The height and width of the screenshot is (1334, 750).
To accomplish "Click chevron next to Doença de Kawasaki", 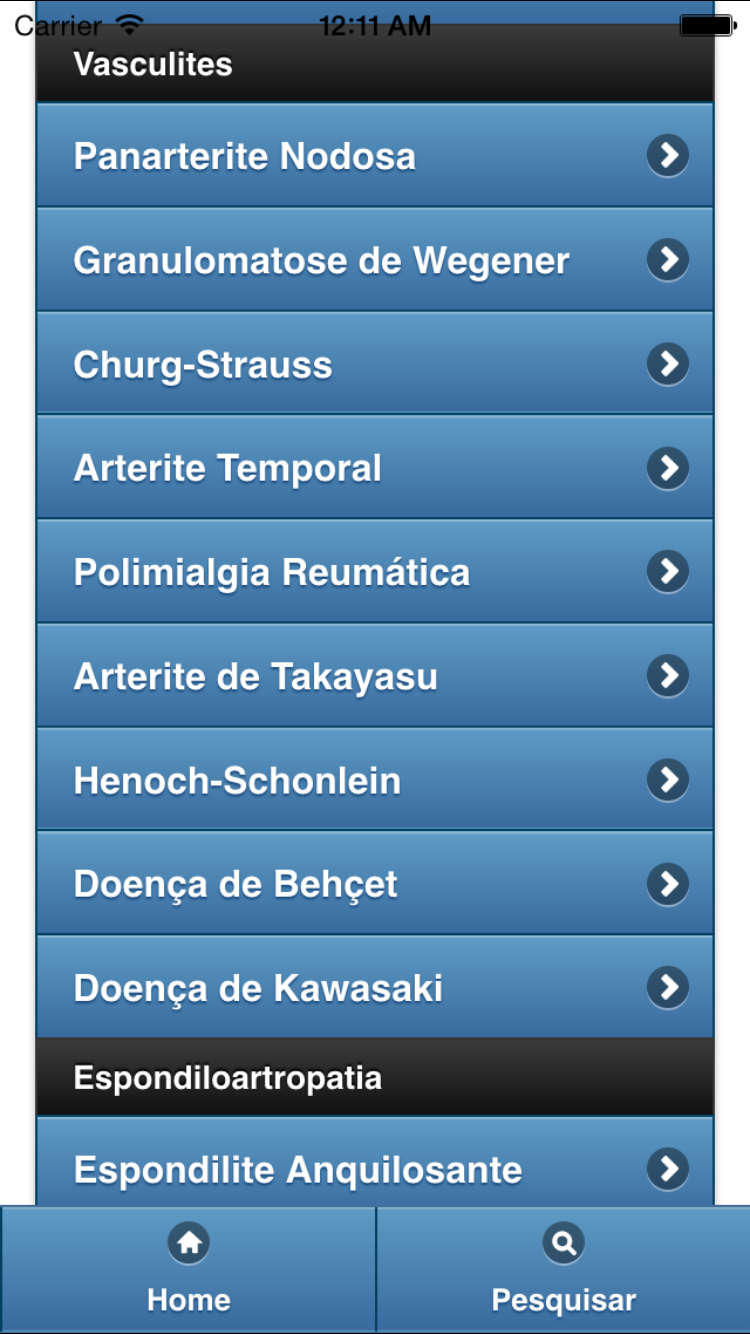I will tap(668, 988).
